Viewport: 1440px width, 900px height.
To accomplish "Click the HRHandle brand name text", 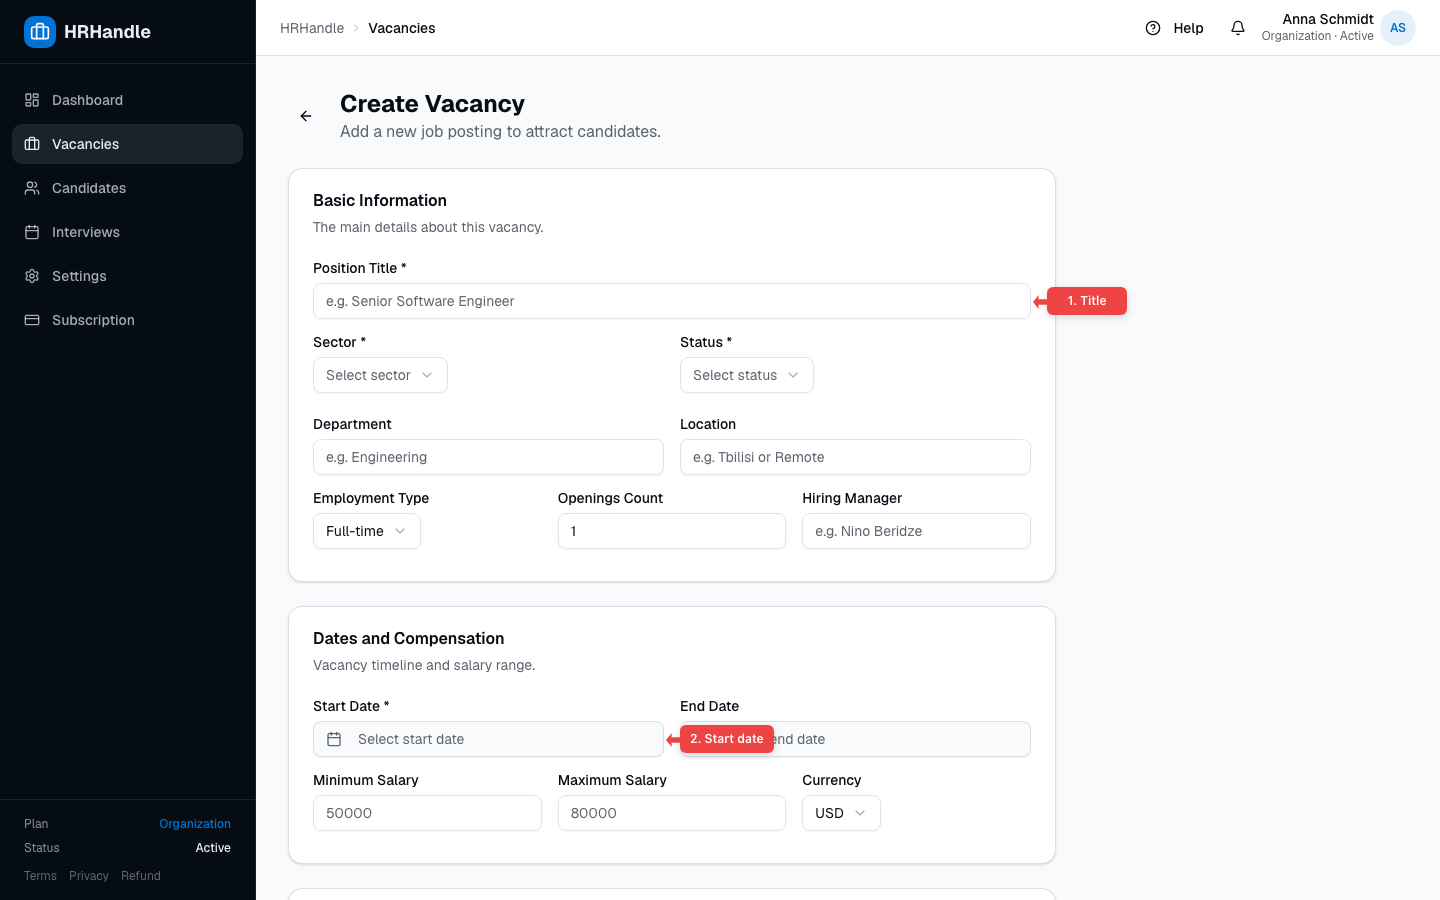I will [x=107, y=32].
